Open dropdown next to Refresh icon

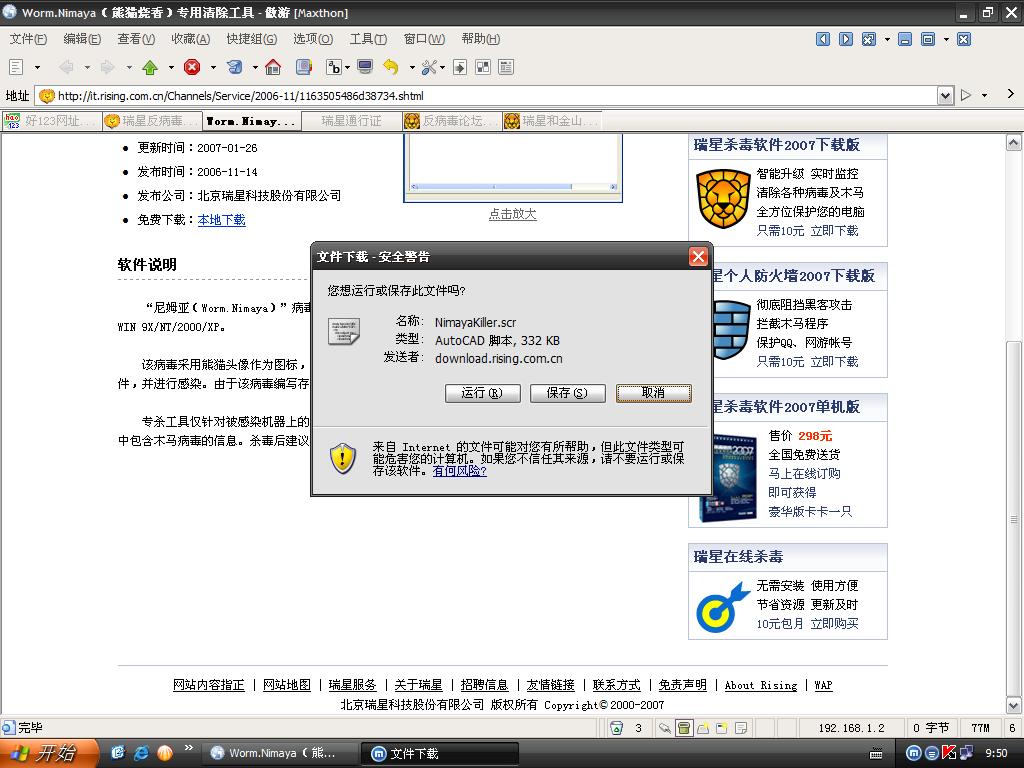click(x=255, y=67)
